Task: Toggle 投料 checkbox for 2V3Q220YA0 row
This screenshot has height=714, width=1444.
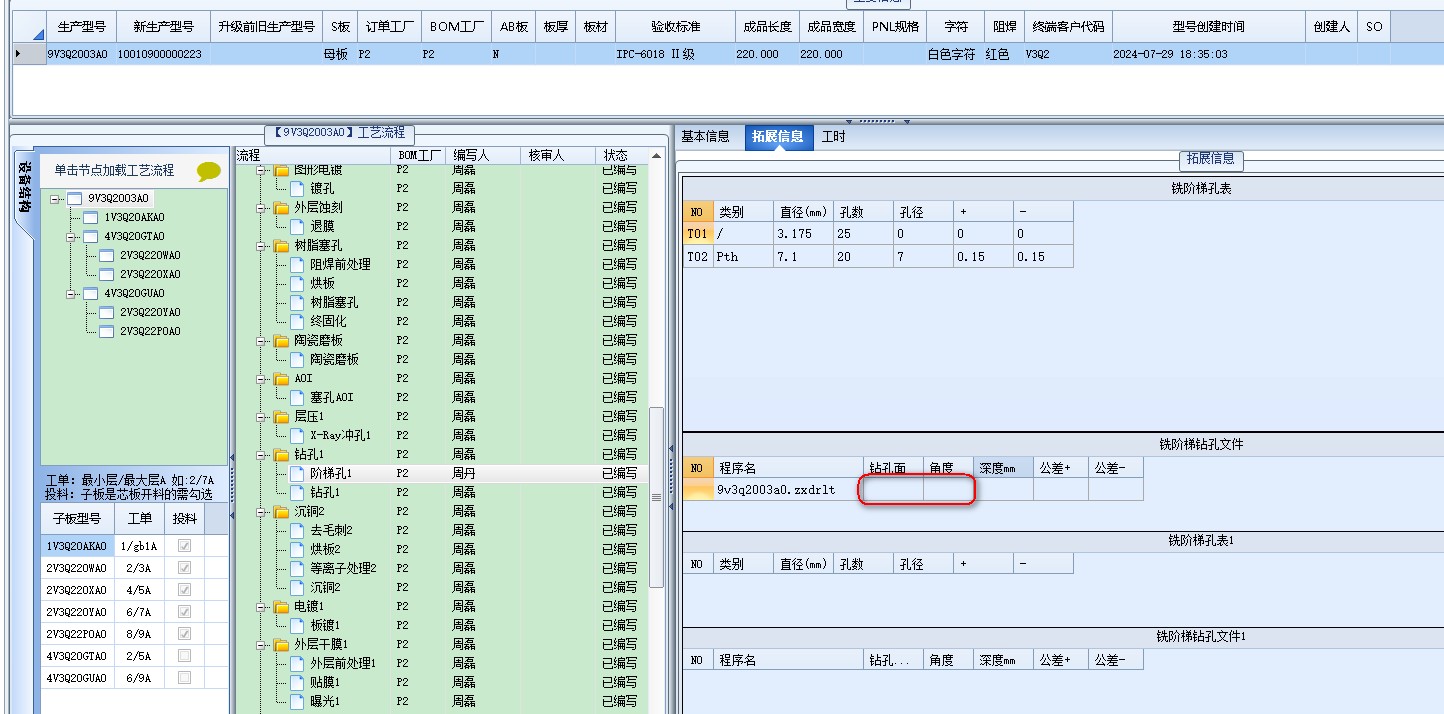Action: pyautogui.click(x=184, y=612)
